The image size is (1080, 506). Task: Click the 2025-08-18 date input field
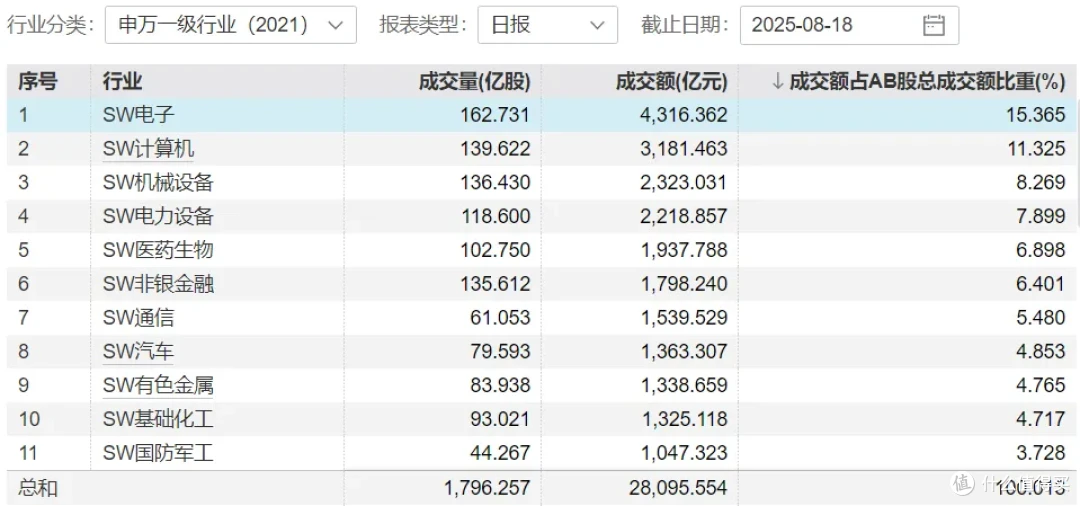849,25
